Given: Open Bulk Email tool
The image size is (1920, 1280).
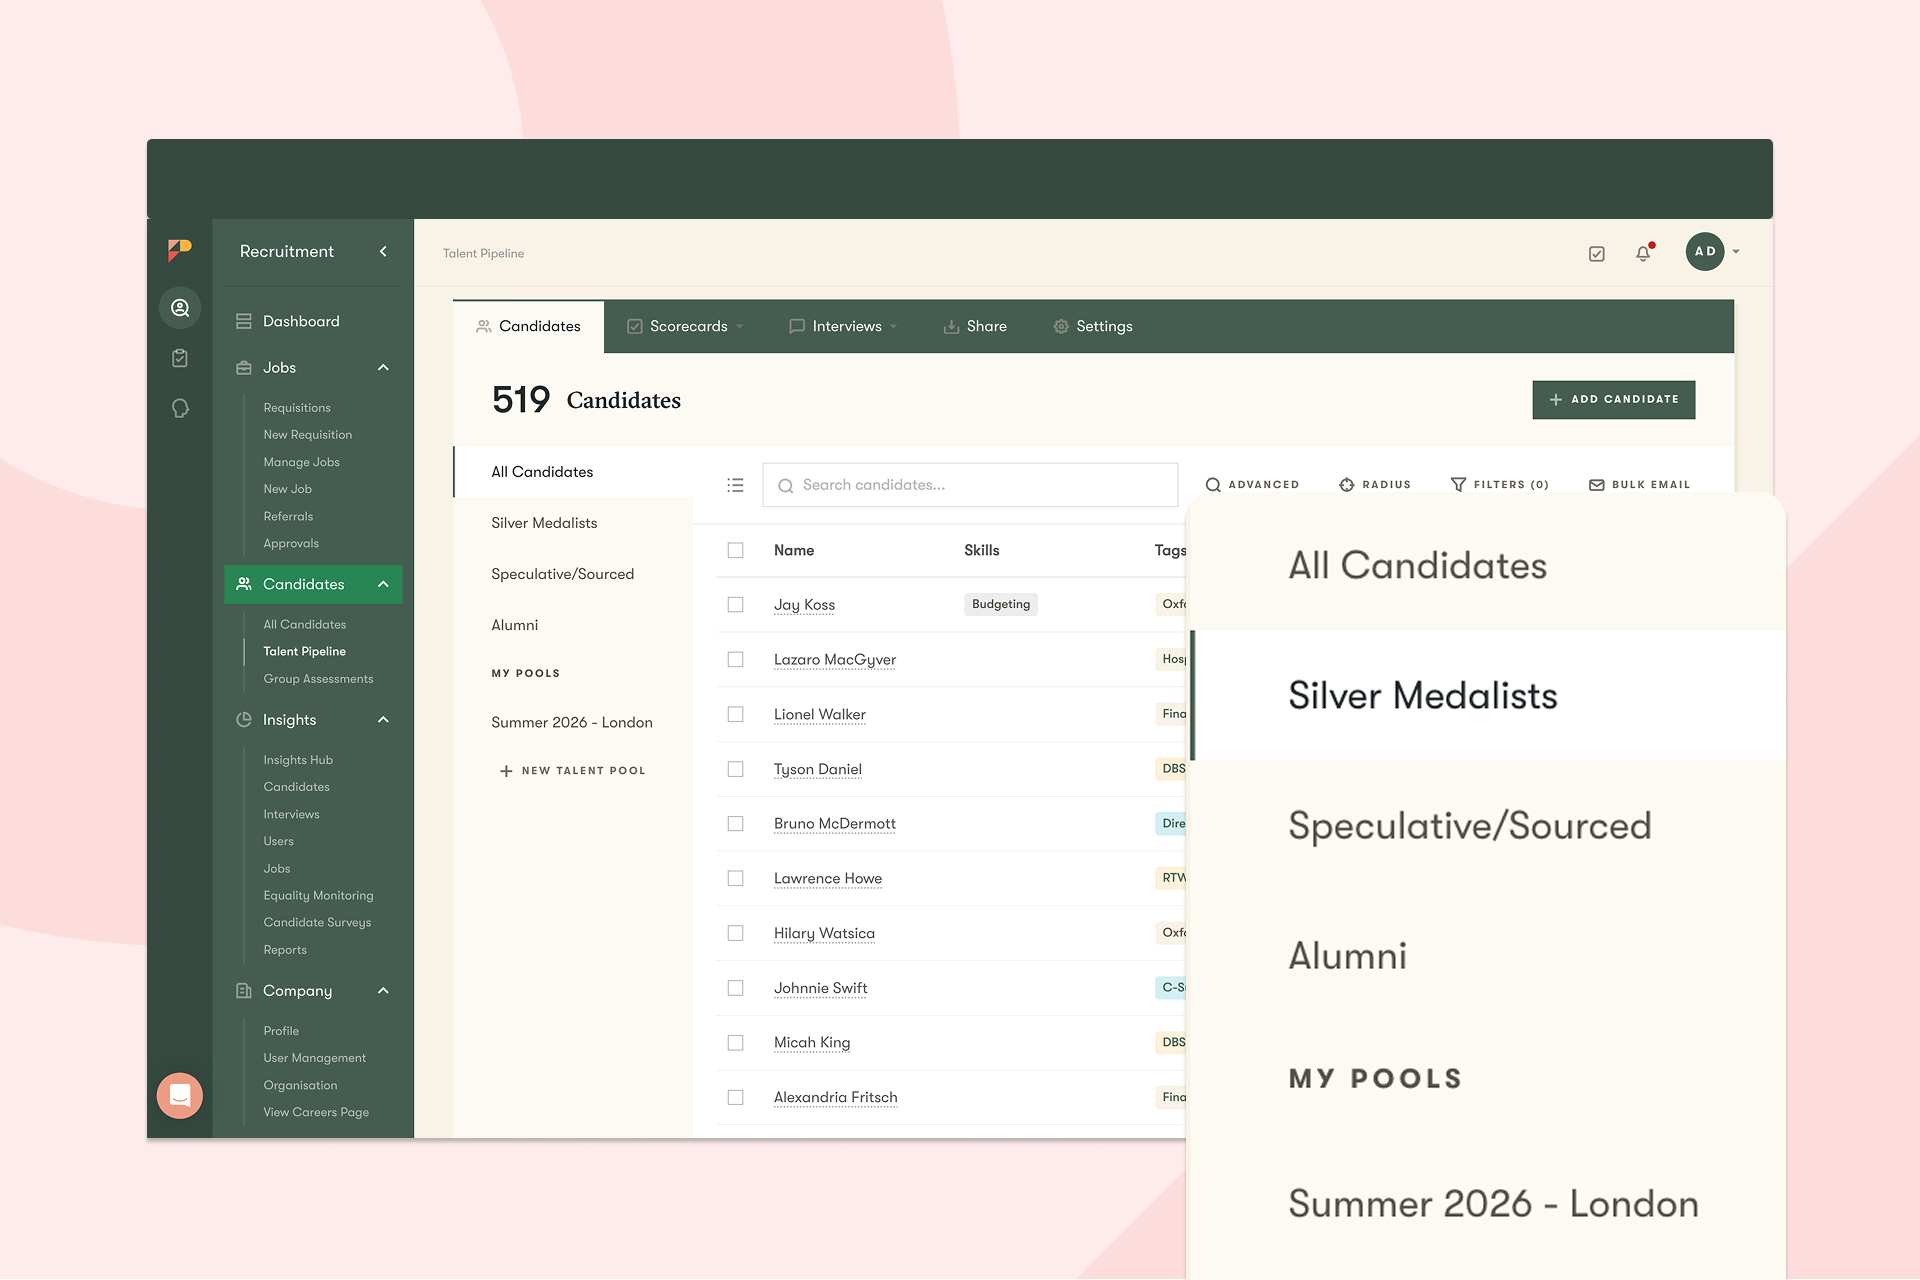Looking at the screenshot, I should tap(1639, 485).
